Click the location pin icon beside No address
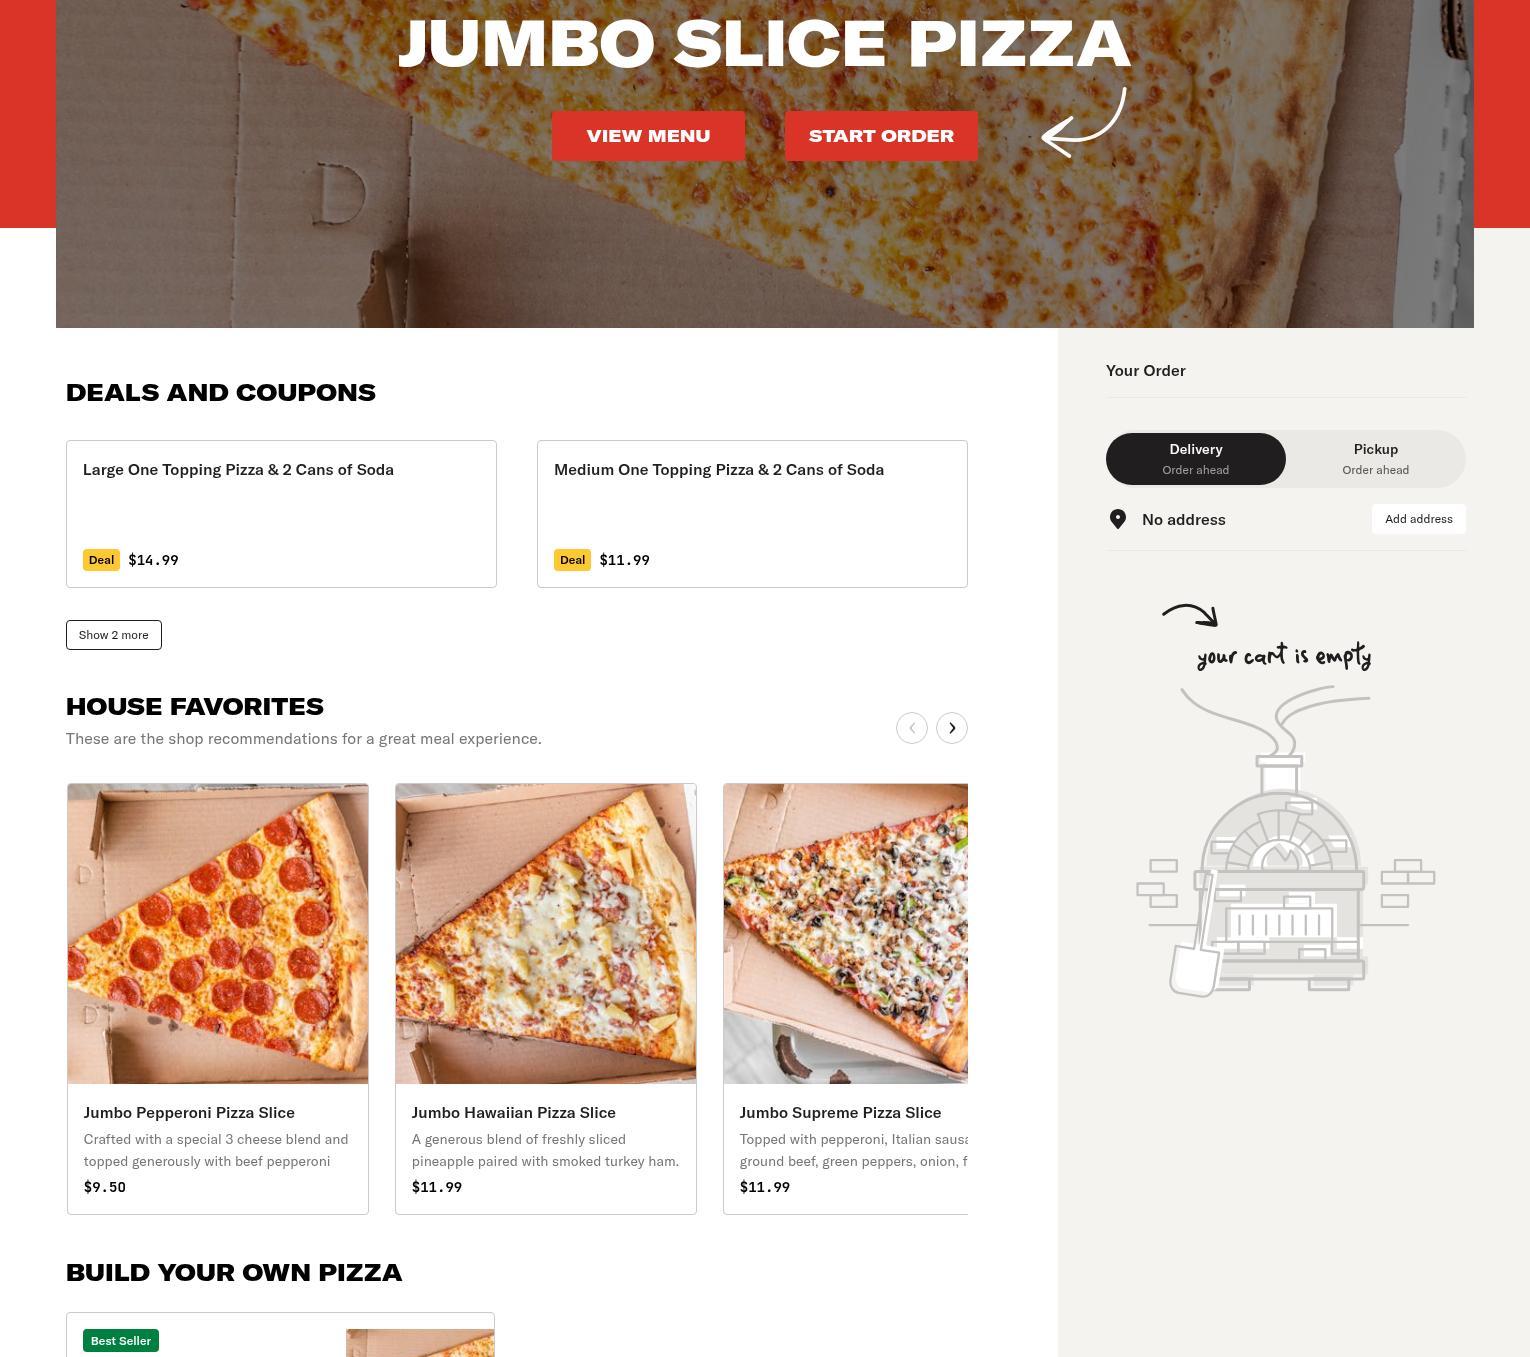This screenshot has height=1357, width=1530. [x=1118, y=519]
